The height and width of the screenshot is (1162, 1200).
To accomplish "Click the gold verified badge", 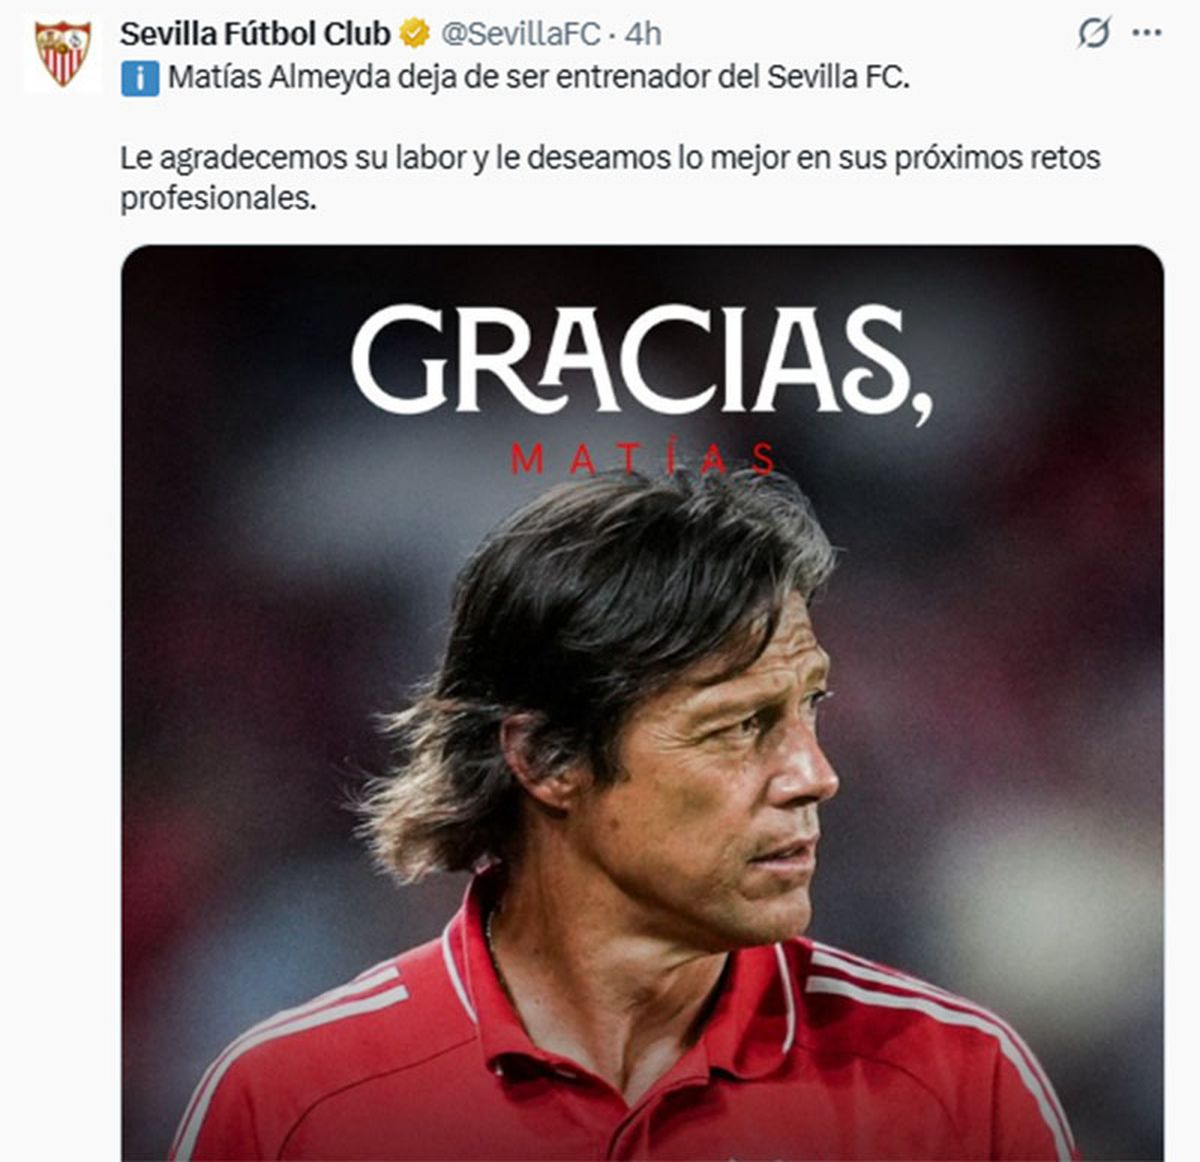I will tap(414, 34).
